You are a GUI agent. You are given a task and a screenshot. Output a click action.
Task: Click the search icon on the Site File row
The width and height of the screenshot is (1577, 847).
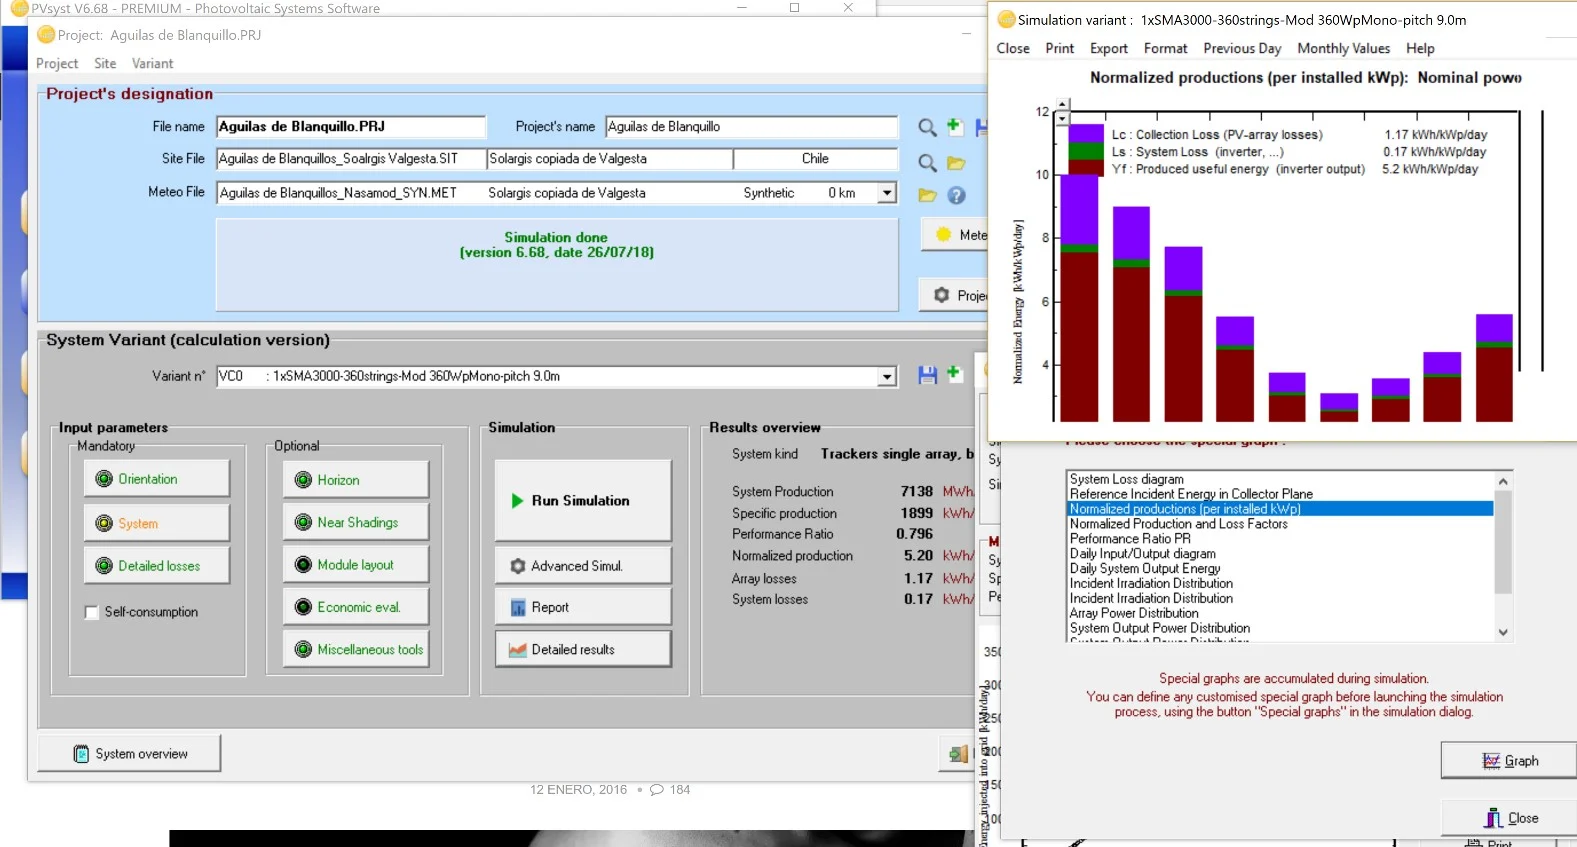928,163
